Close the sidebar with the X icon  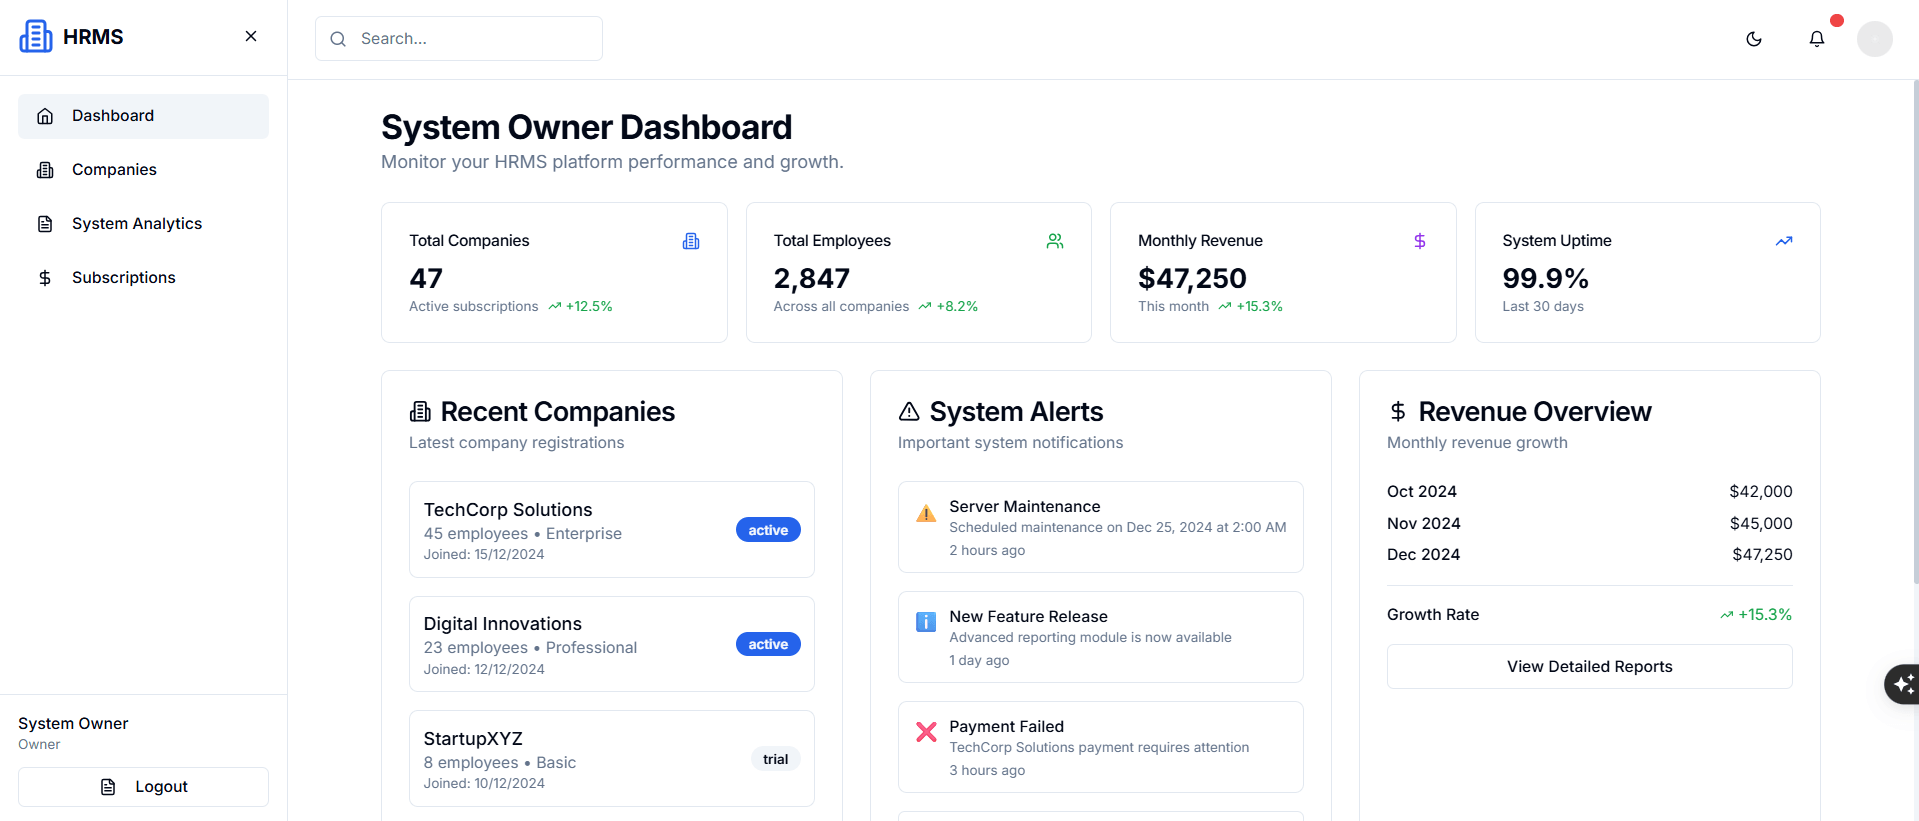point(251,36)
